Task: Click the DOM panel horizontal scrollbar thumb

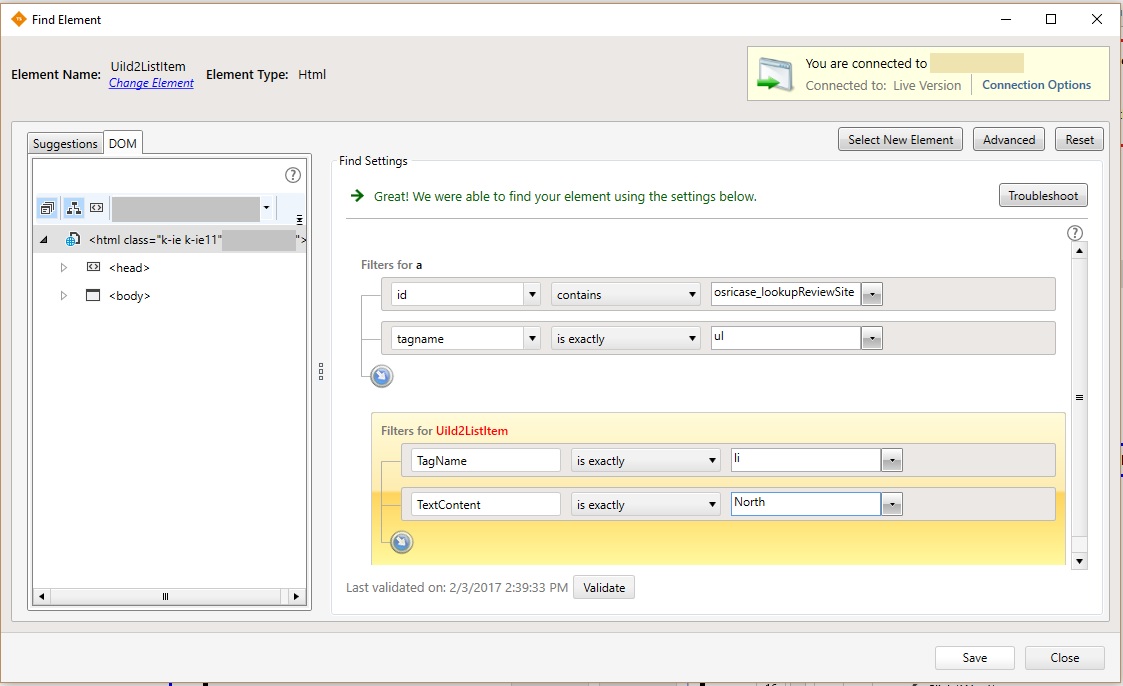Action: point(165,597)
